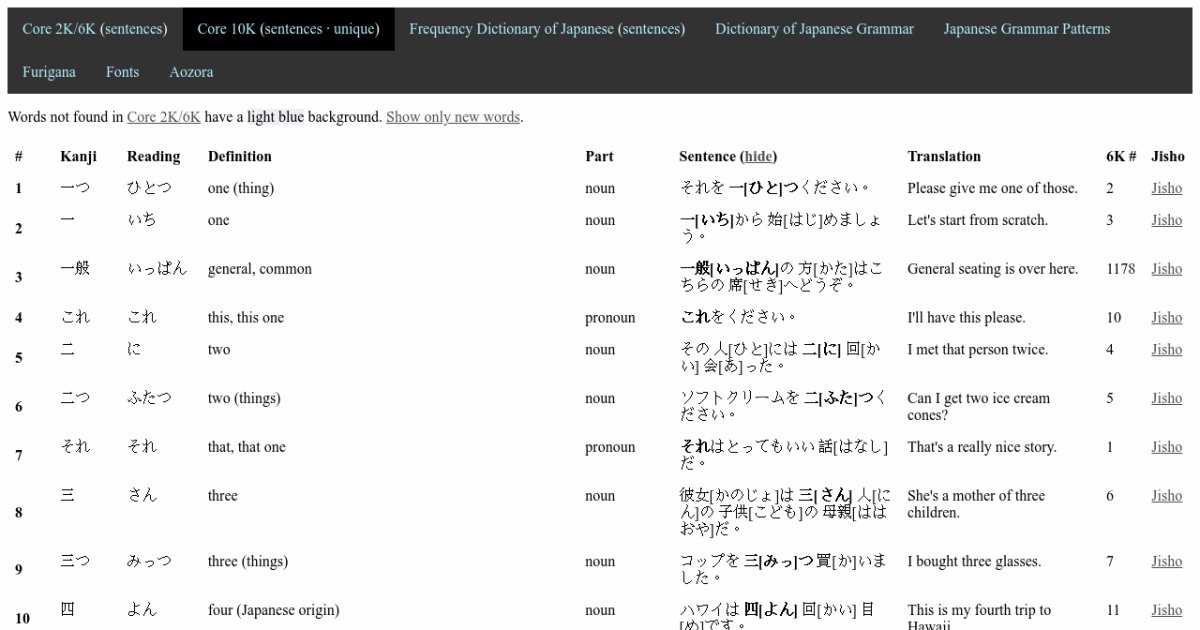This screenshot has height=630, width=1200.
Task: Open the Core 10K unique sentences tab
Action: coord(288,29)
